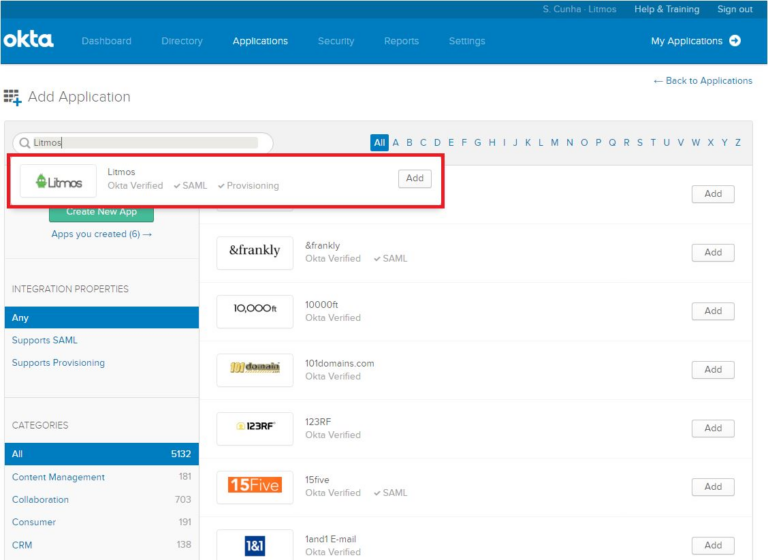The image size is (768, 560).
Task: Click the Add Application grid icon
Action: [x=13, y=97]
